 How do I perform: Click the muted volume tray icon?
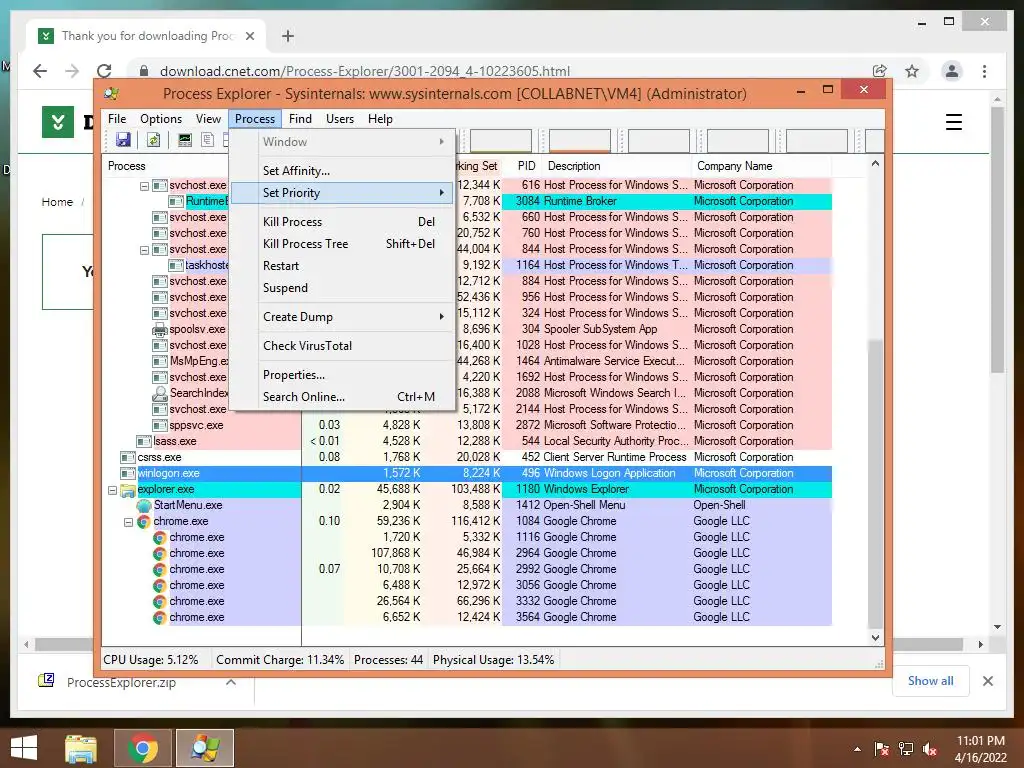coord(931,749)
